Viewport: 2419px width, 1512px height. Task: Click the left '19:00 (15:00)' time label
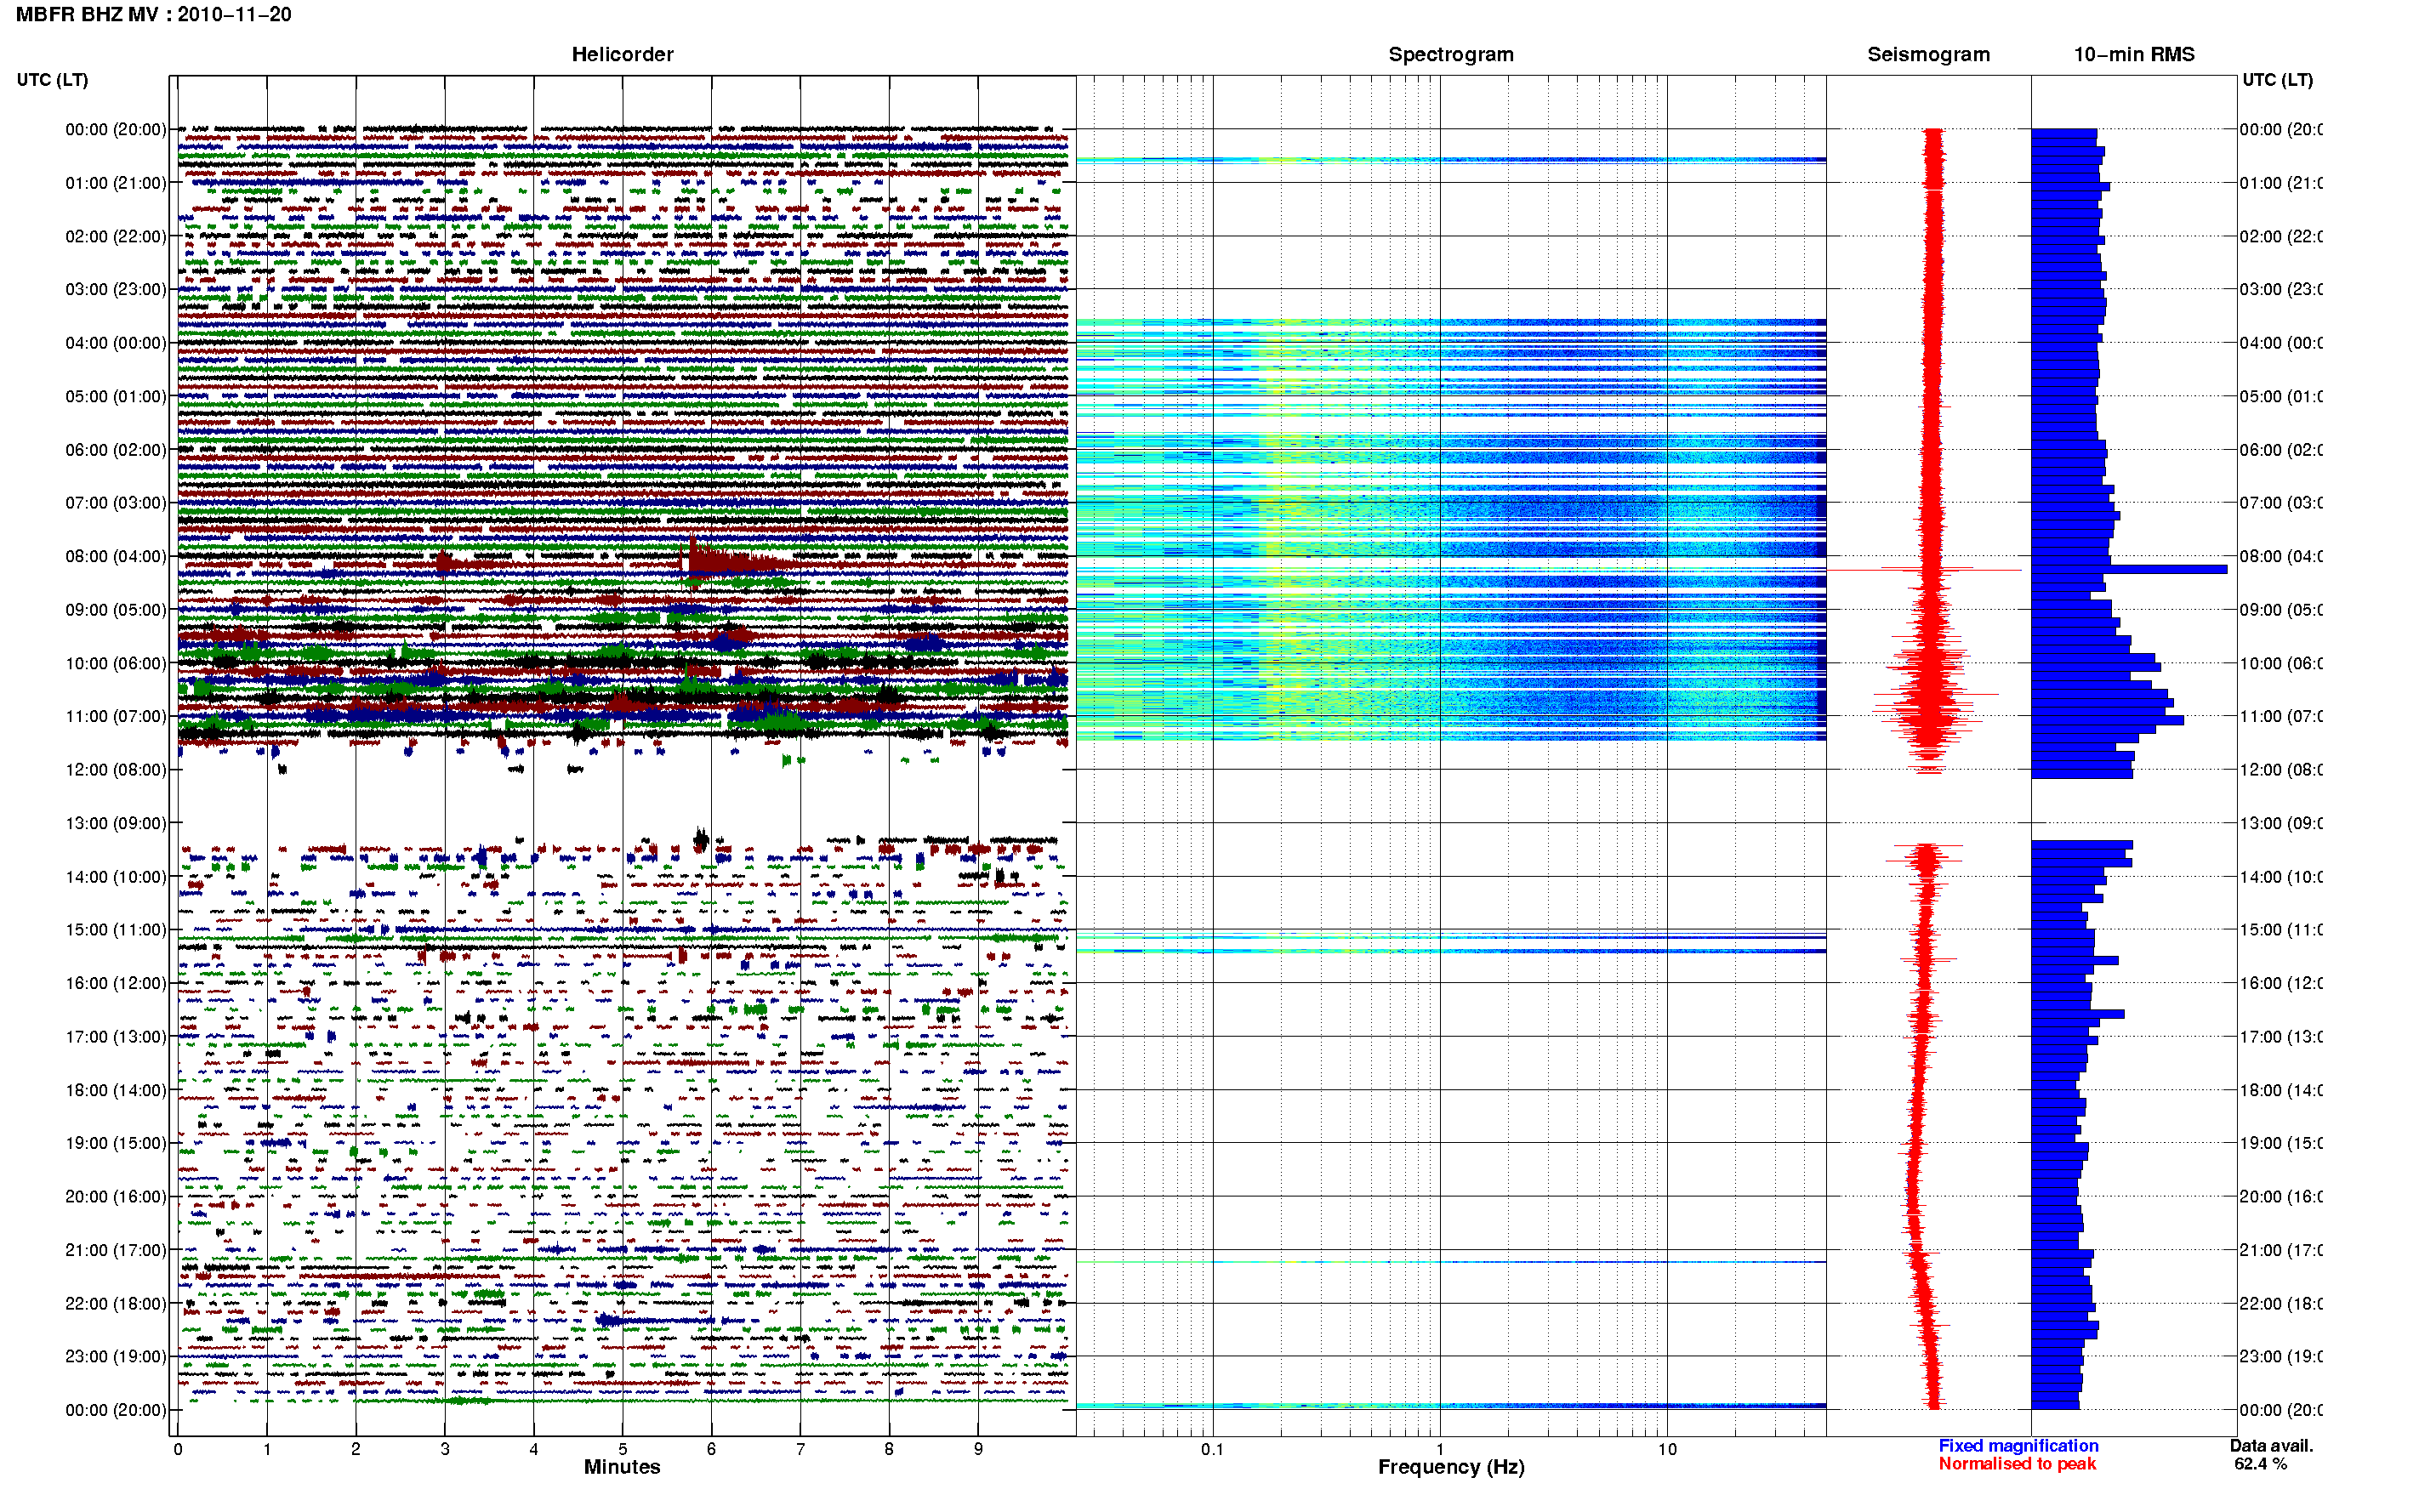point(116,1143)
